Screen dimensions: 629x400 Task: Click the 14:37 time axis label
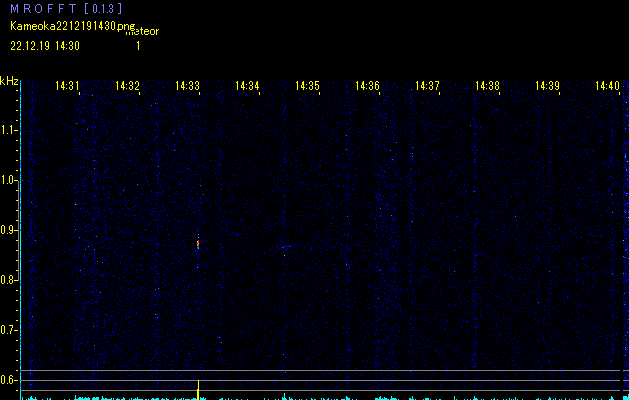(427, 86)
